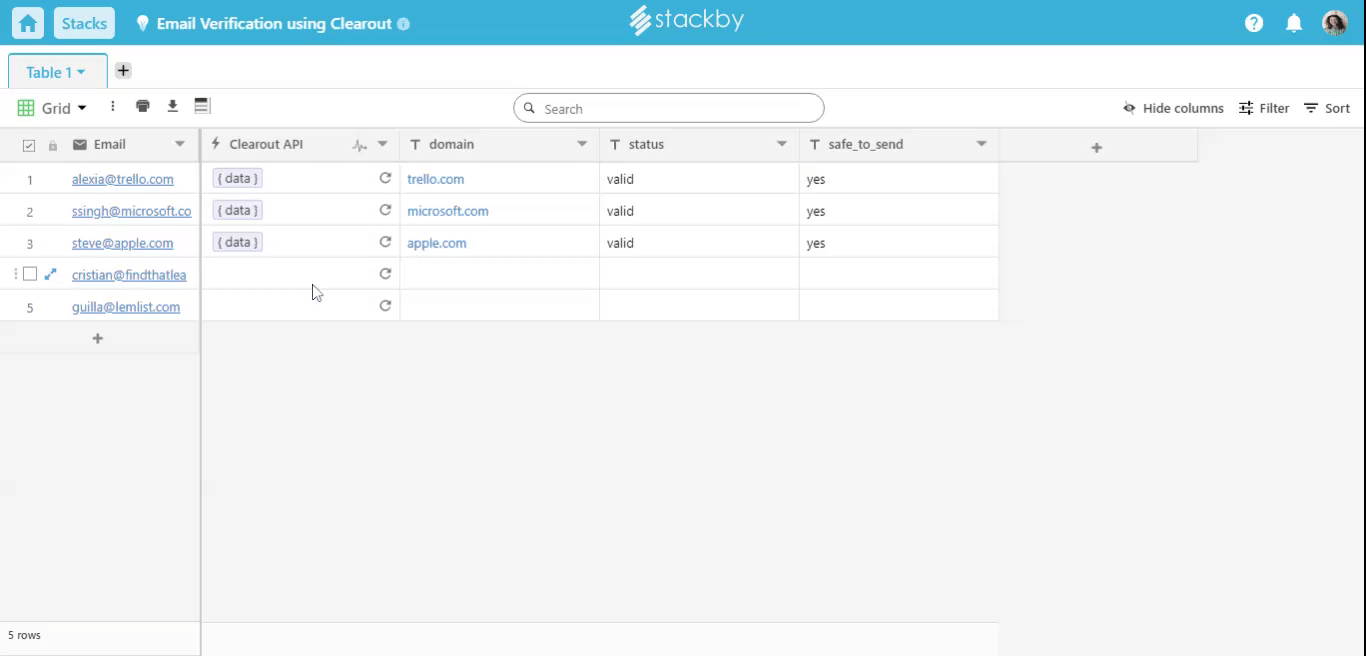Viewport: 1366px width, 656px height.
Task: Click the Home icon in header
Action: click(x=28, y=23)
